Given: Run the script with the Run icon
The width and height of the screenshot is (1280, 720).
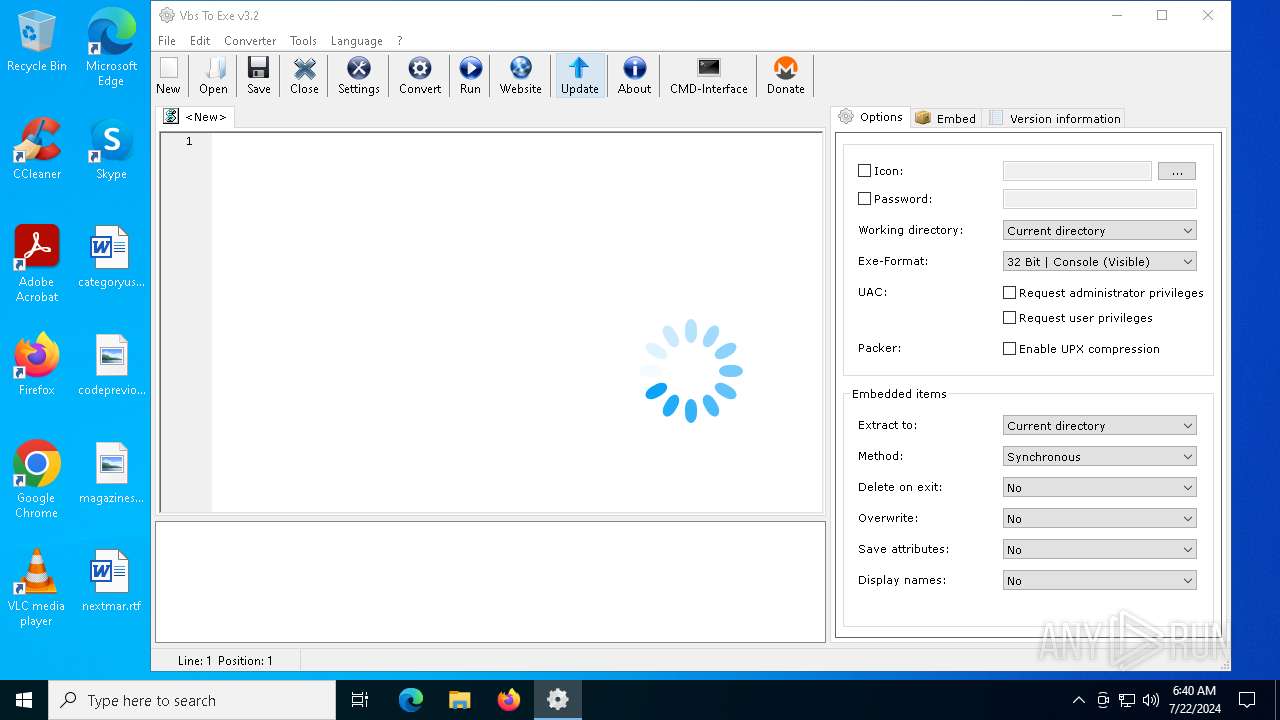Looking at the screenshot, I should click(x=470, y=76).
